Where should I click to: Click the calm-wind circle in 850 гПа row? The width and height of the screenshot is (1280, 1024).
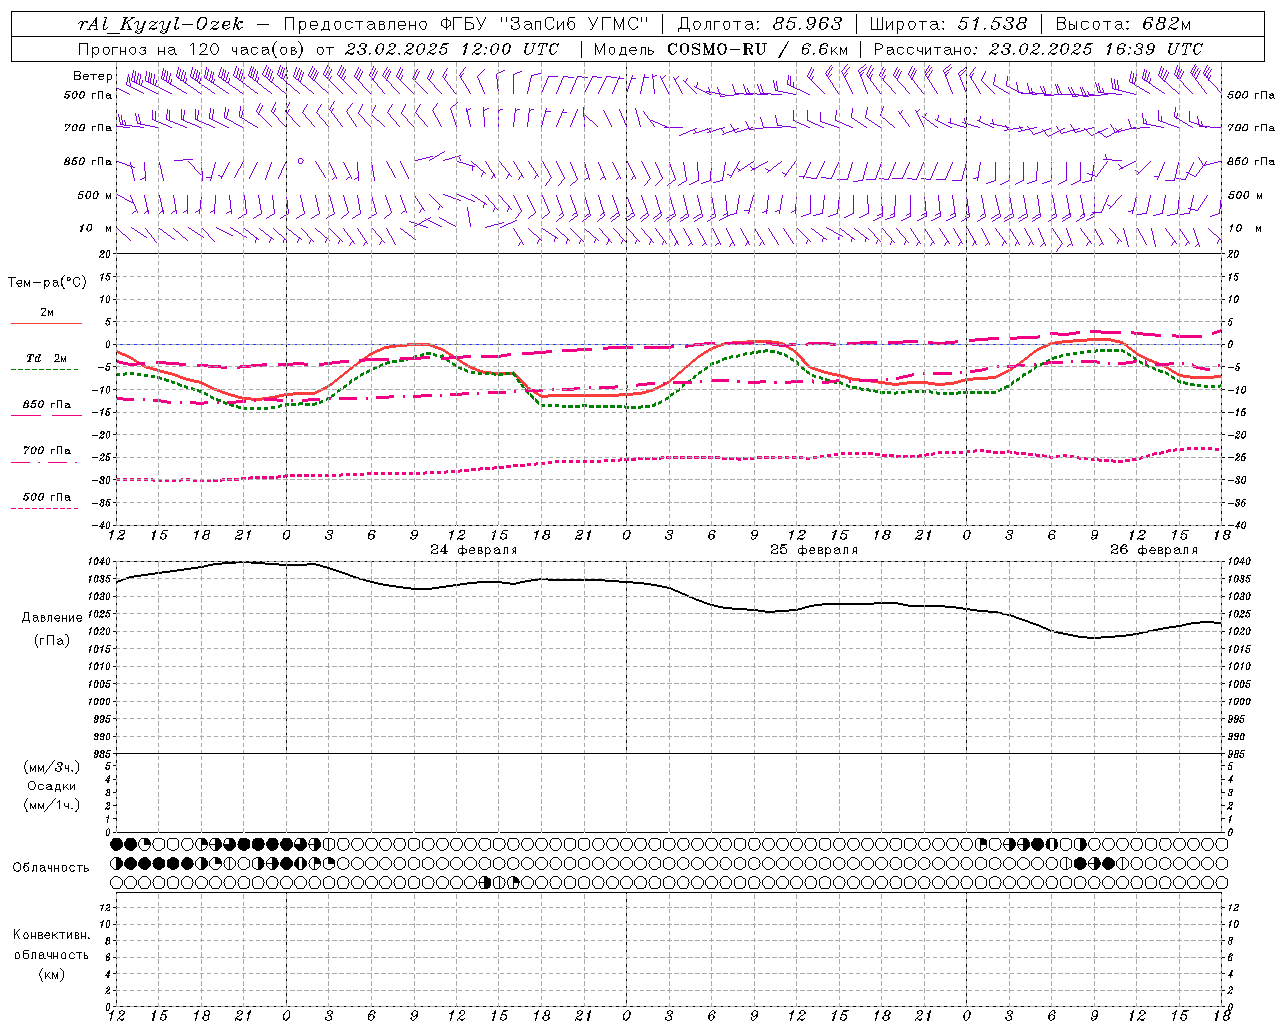tap(300, 161)
